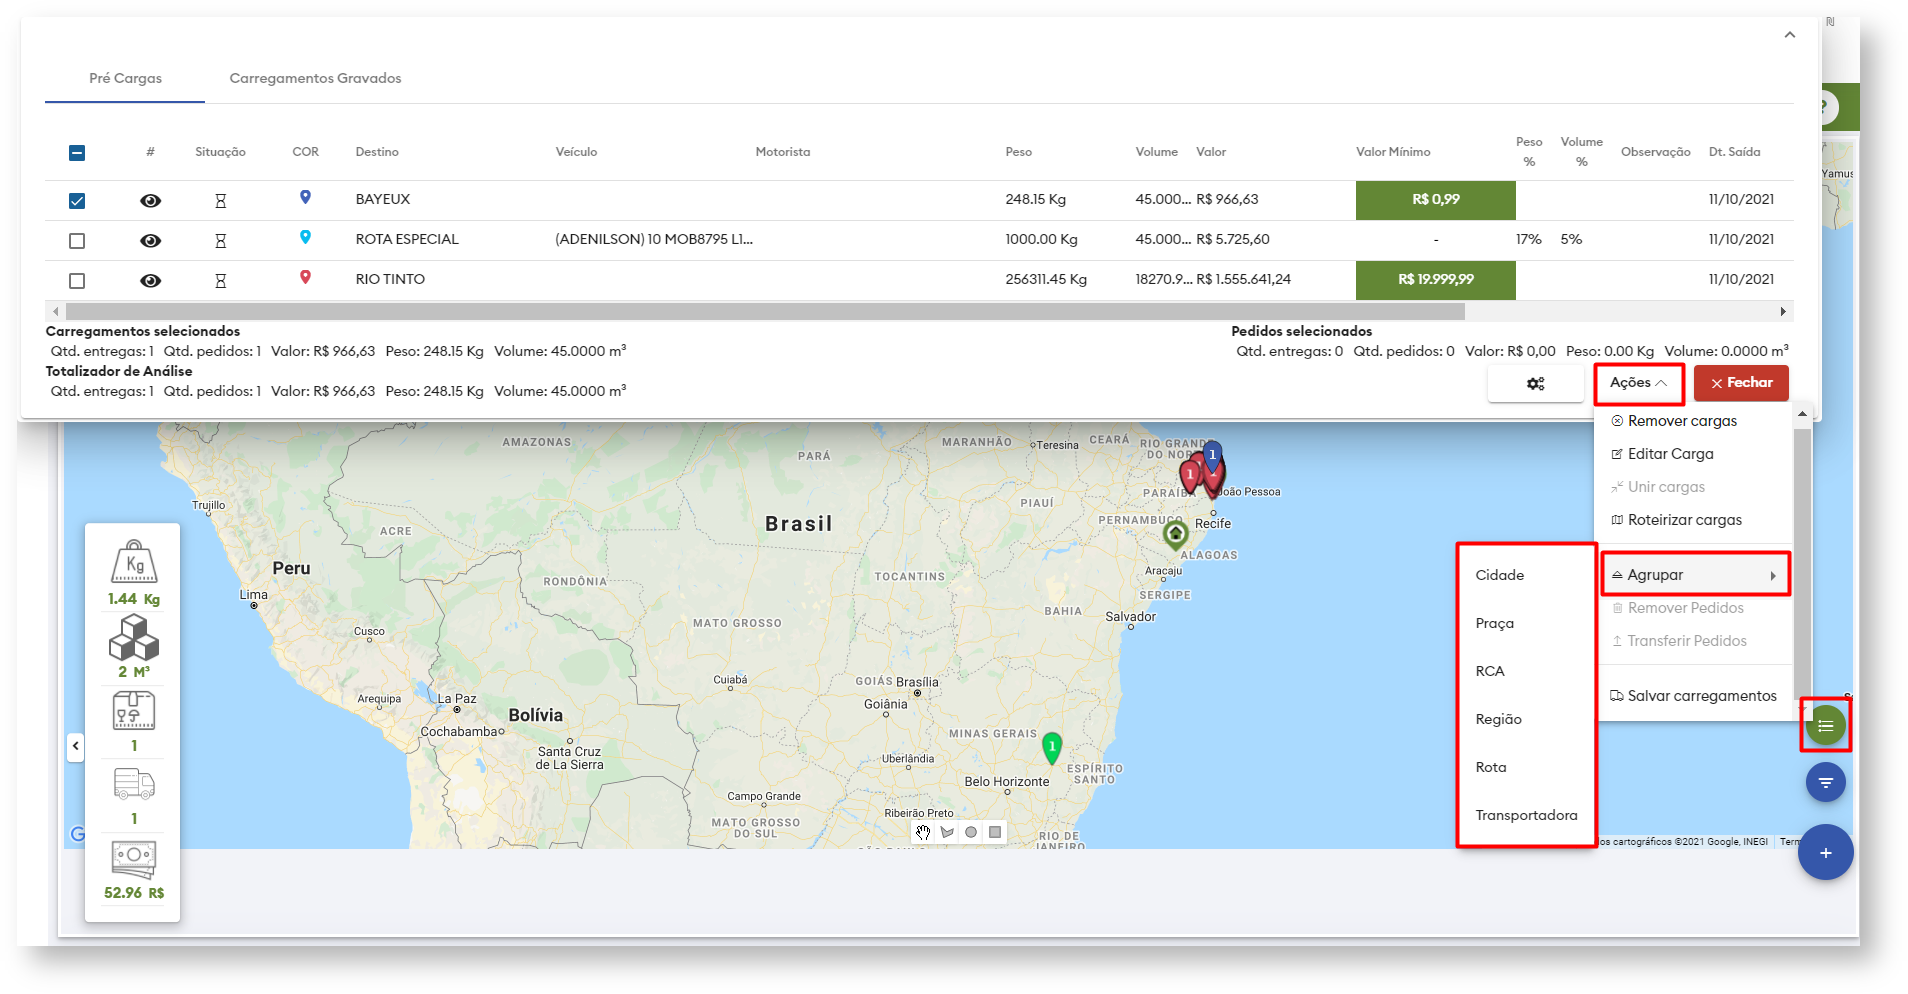
Task: Click the green map marker near Belo Horizonte
Action: 1052,748
